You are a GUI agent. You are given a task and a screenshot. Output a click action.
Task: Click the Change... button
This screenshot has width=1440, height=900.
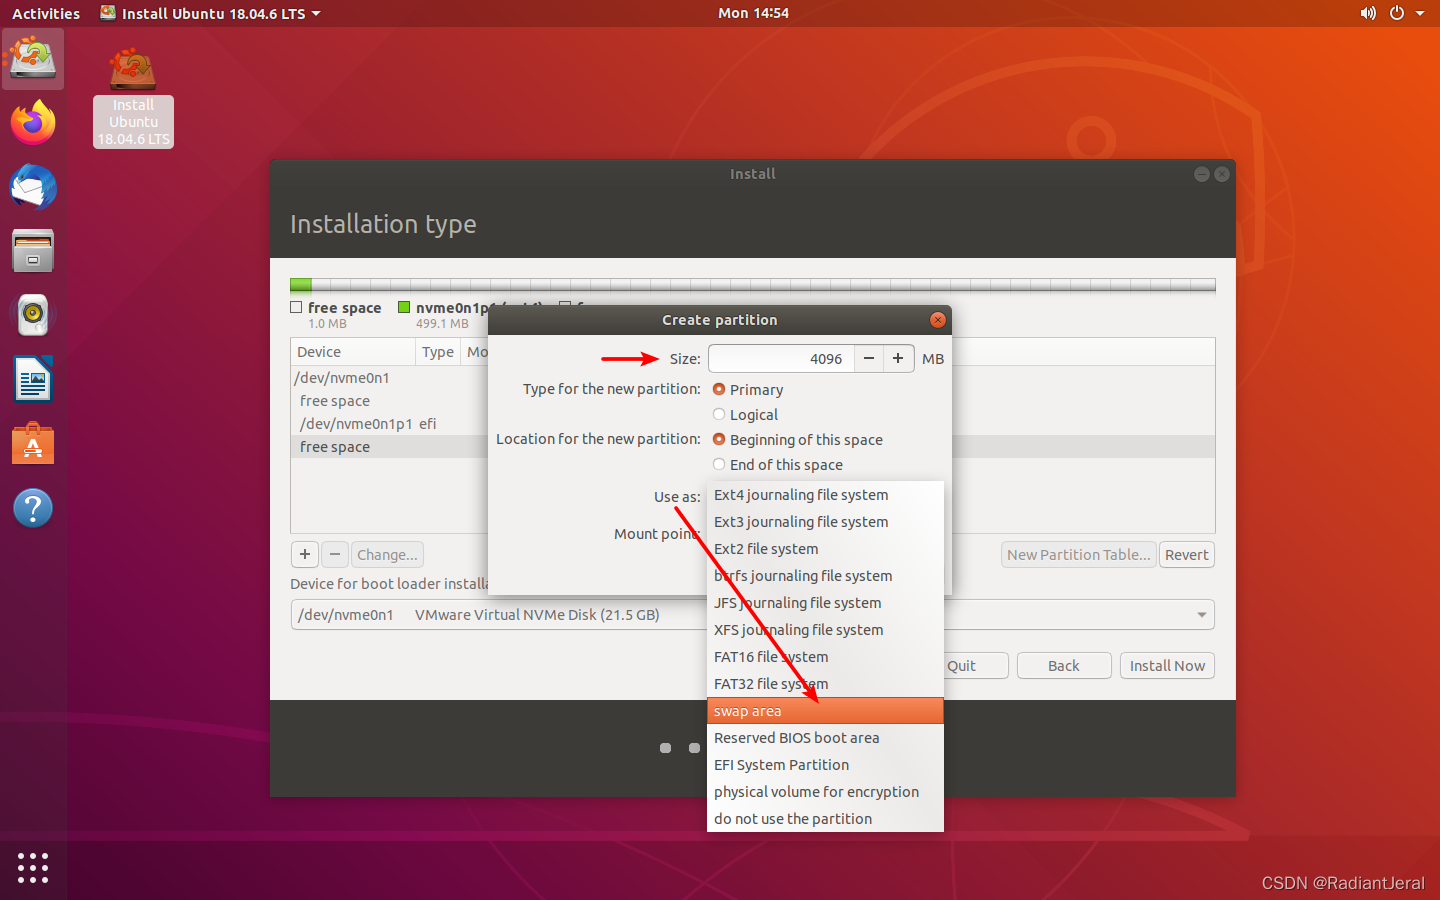coord(387,554)
